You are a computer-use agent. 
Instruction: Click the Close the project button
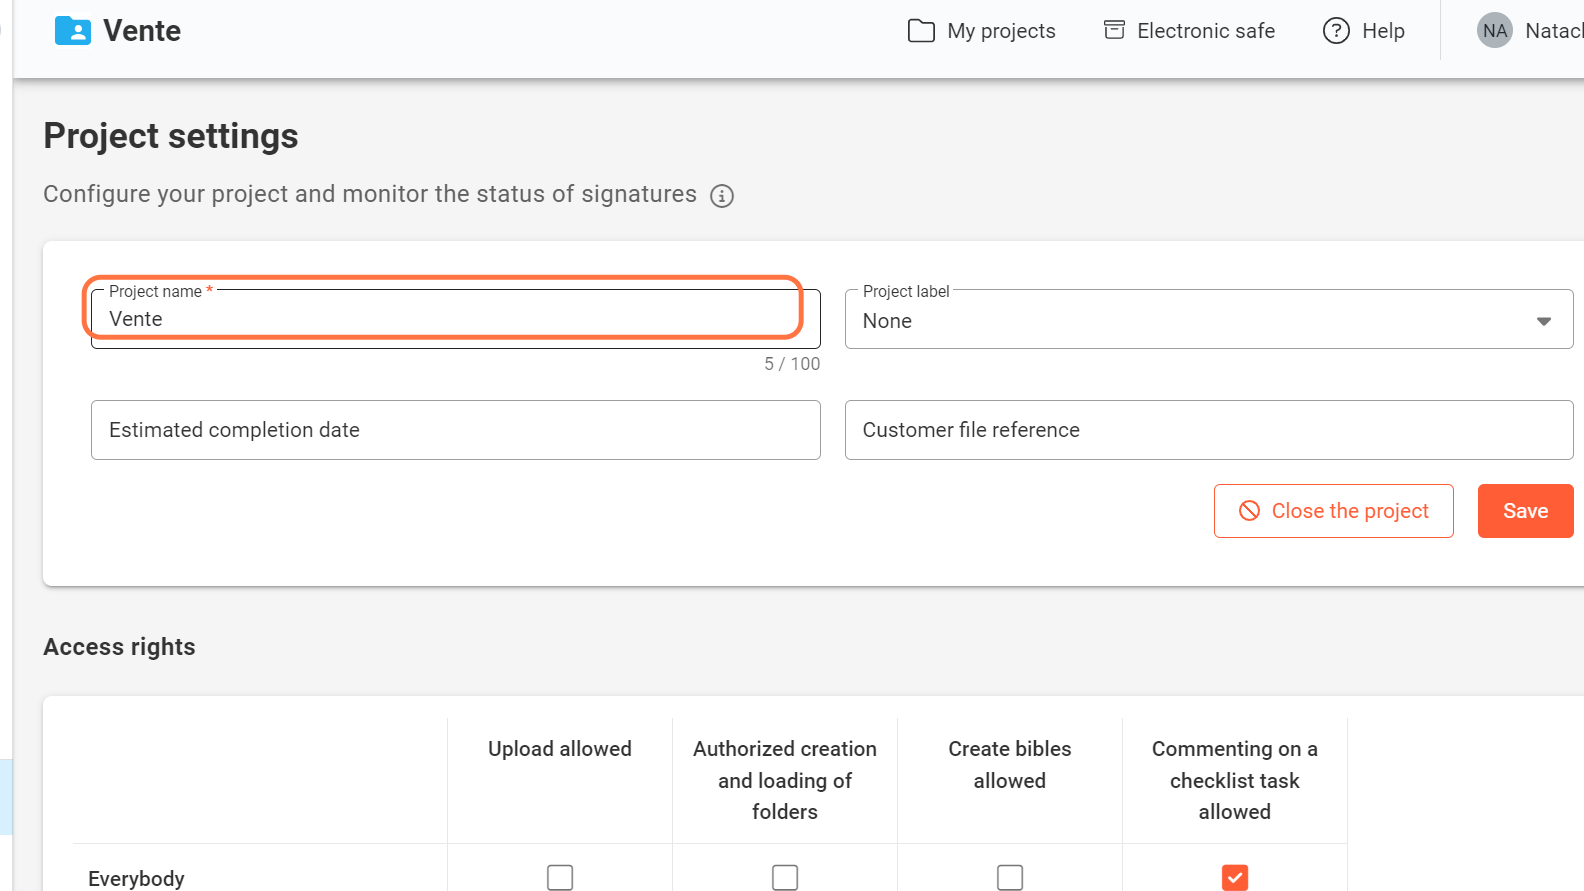1333,511
